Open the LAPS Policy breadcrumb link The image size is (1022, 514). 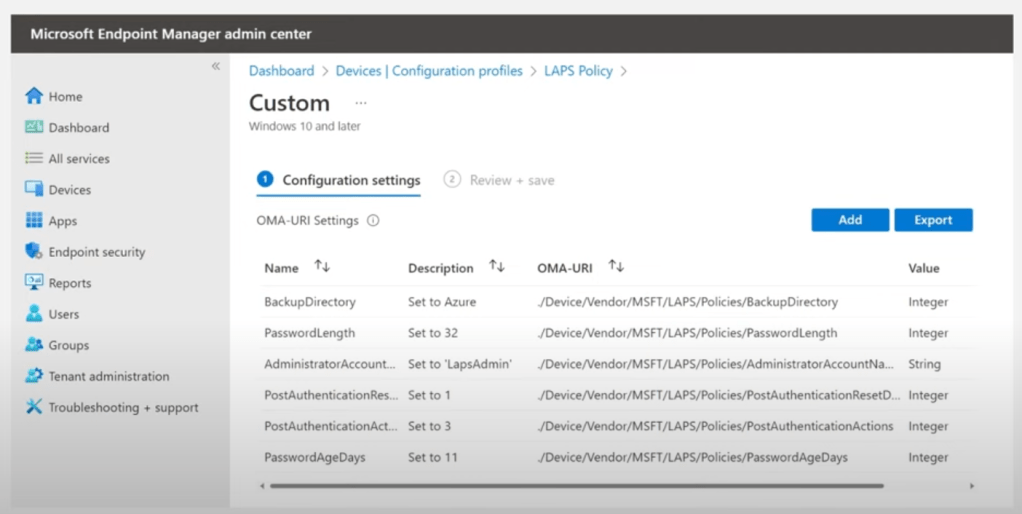(x=578, y=71)
